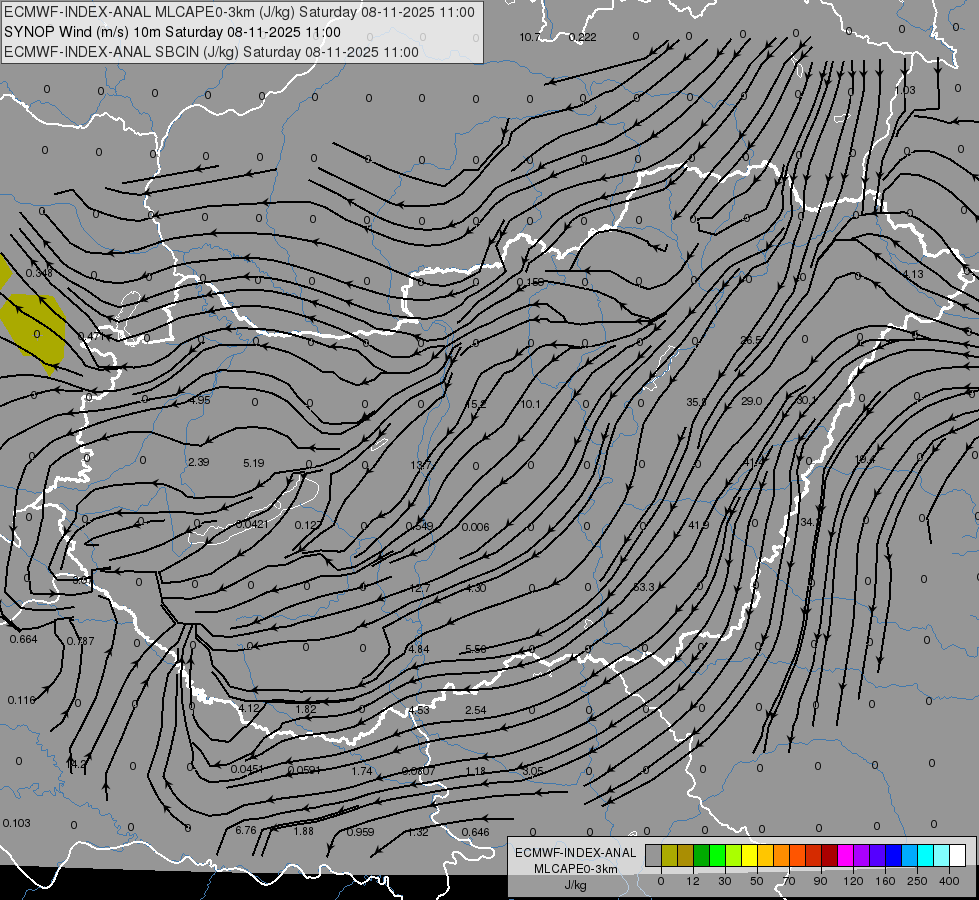Click the amber legend swatch
Viewport: 979px width, 900px height.
click(766, 855)
